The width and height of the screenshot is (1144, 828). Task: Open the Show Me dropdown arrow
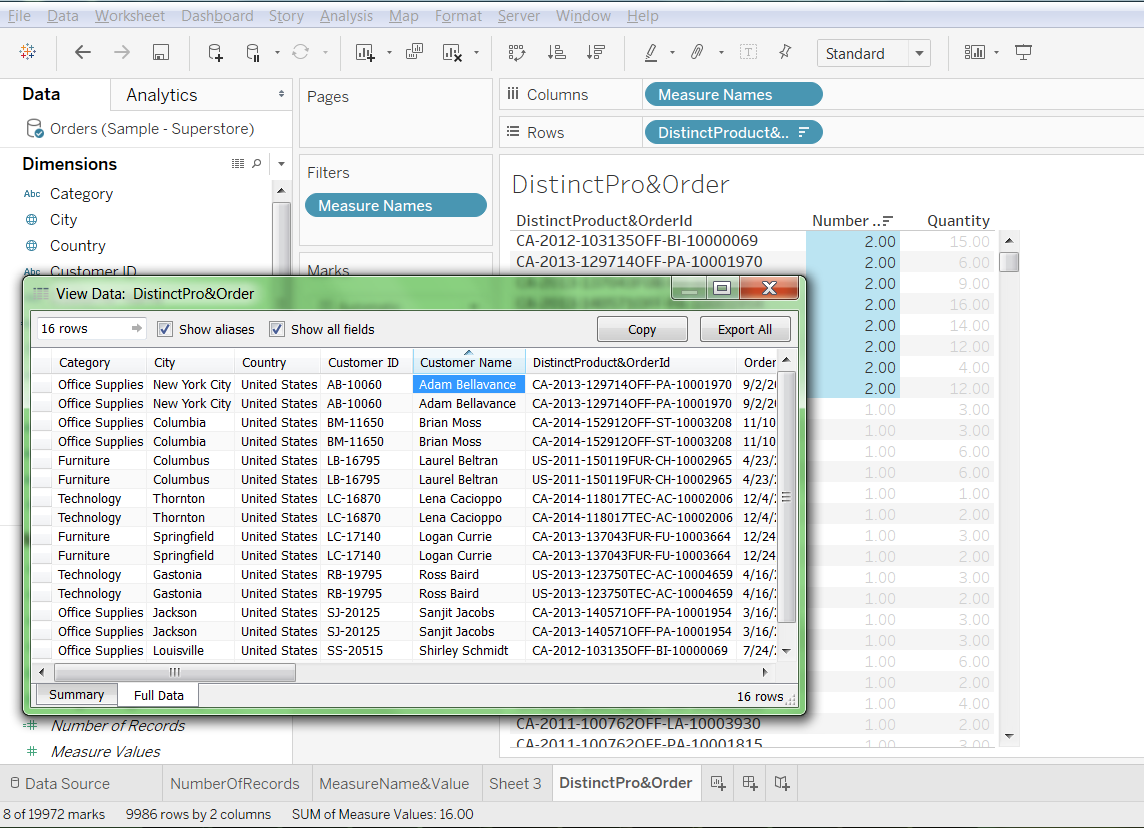point(996,53)
